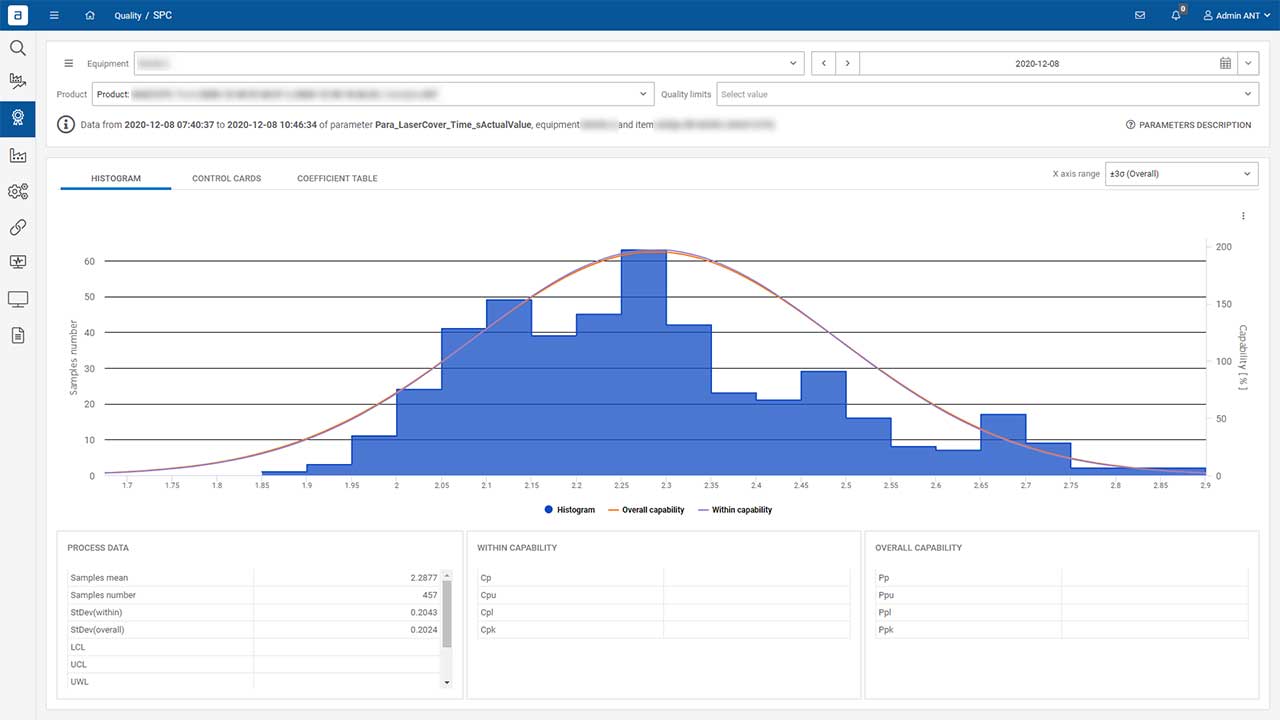Screen dimensions: 1280x720
Task: Open the document sidebar icon
Action: 17,335
